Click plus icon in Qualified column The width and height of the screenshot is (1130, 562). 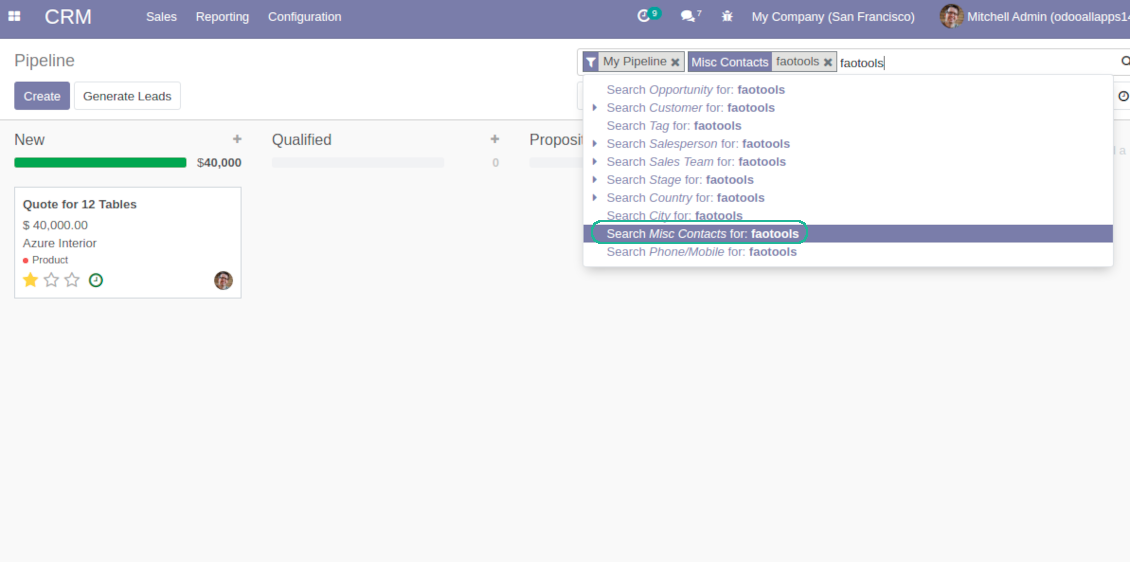(495, 139)
